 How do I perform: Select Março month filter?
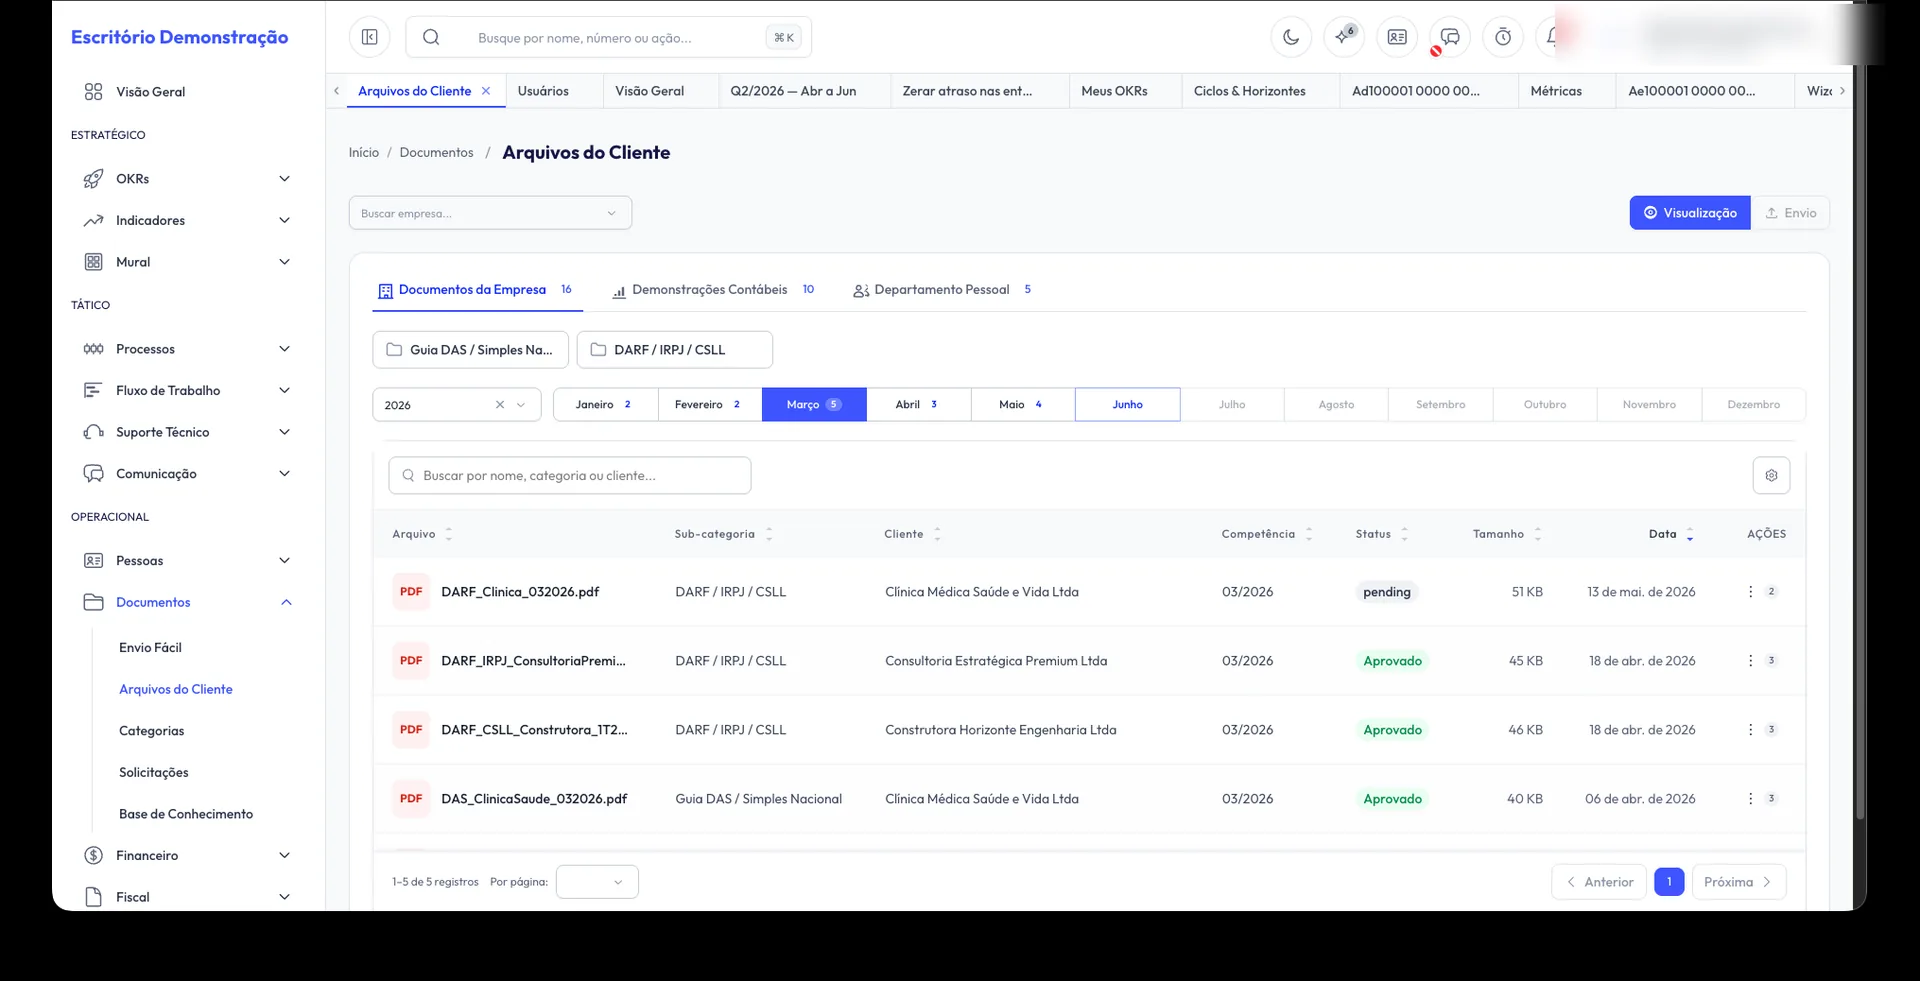click(814, 405)
